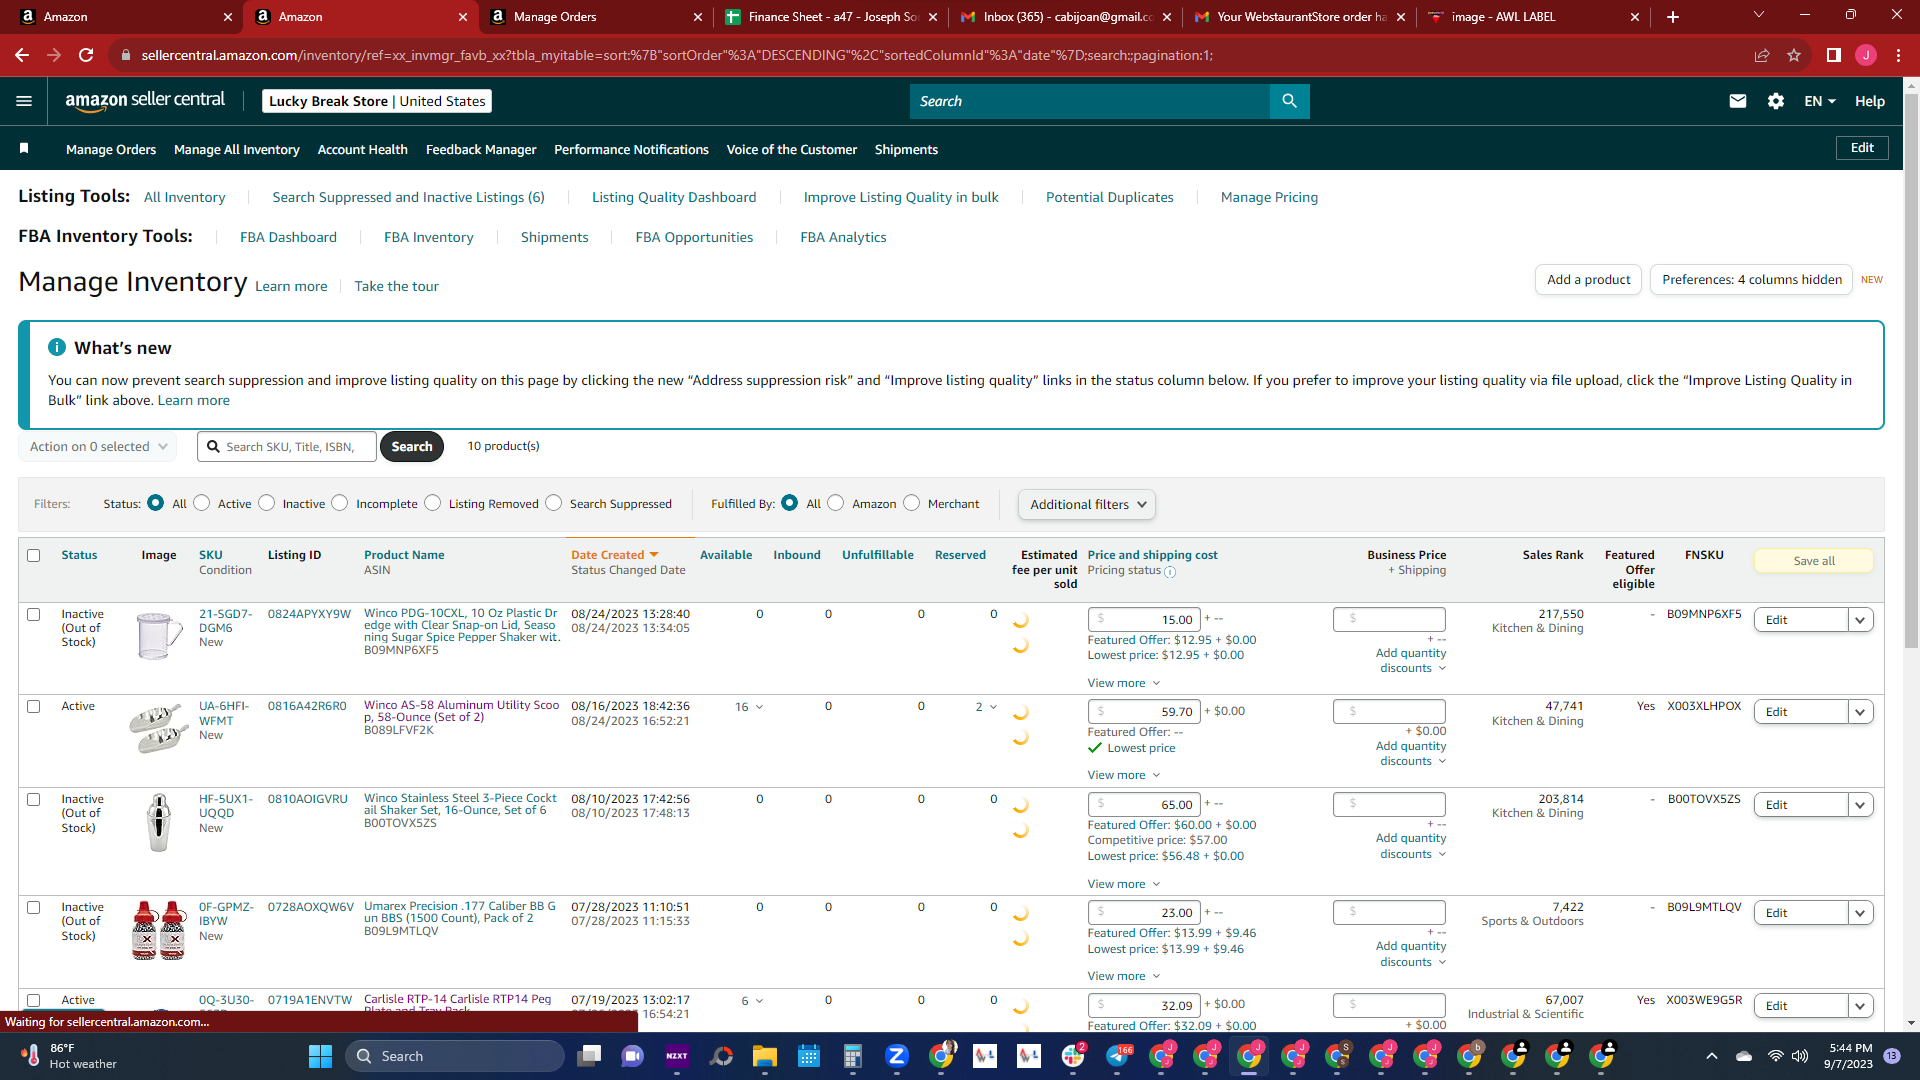1920x1080 pixels.
Task: Reload the page with browser refresh icon
Action: [86, 55]
